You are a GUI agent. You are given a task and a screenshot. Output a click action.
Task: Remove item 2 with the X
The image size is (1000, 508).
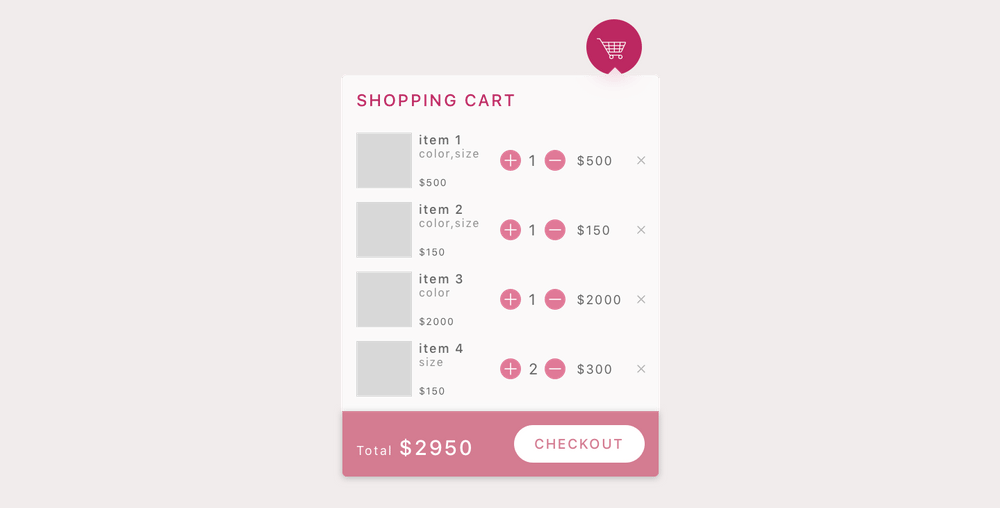pyautogui.click(x=641, y=230)
